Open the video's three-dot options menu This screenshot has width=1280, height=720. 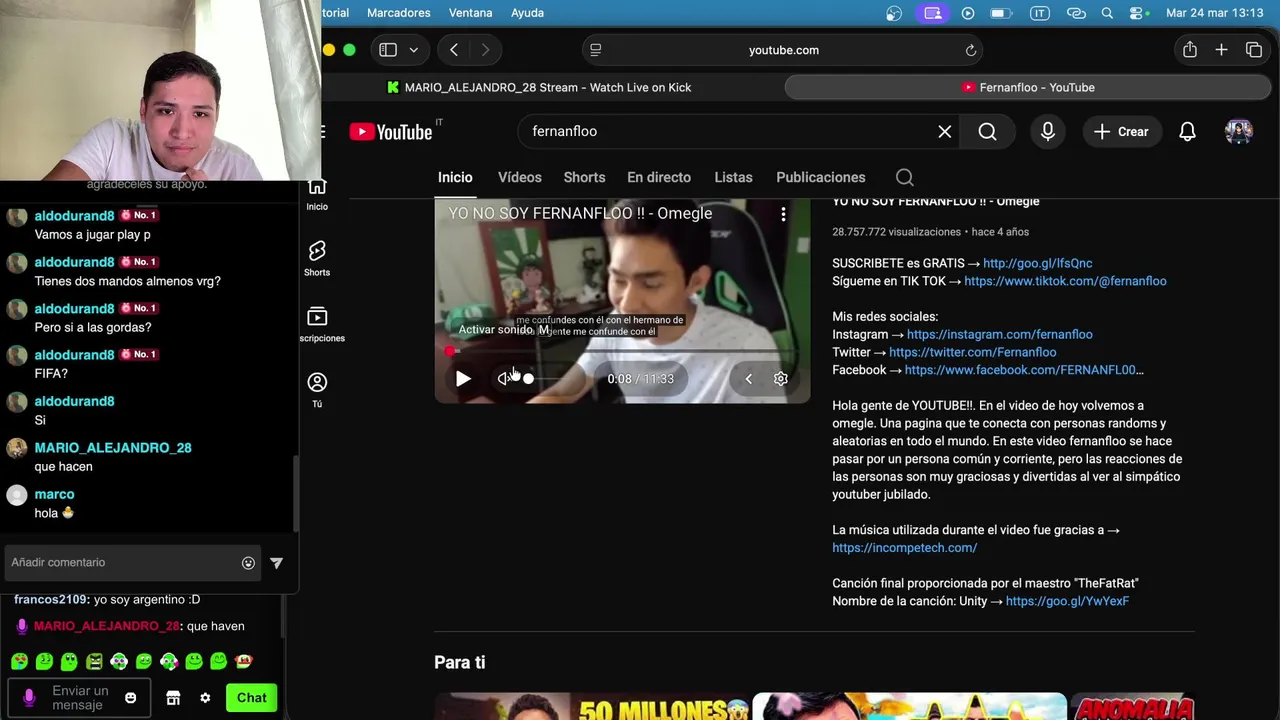783,214
